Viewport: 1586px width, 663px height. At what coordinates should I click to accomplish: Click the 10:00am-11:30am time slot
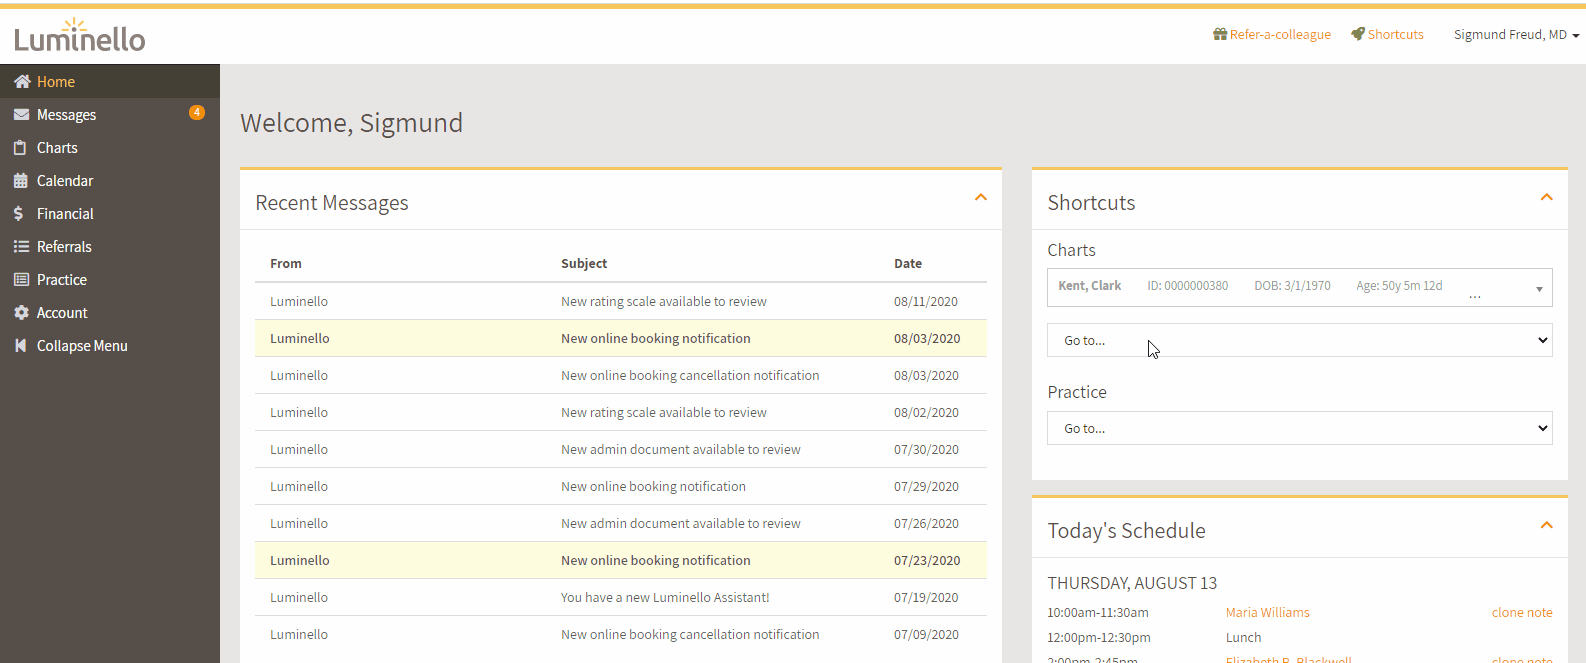[x=1098, y=613]
